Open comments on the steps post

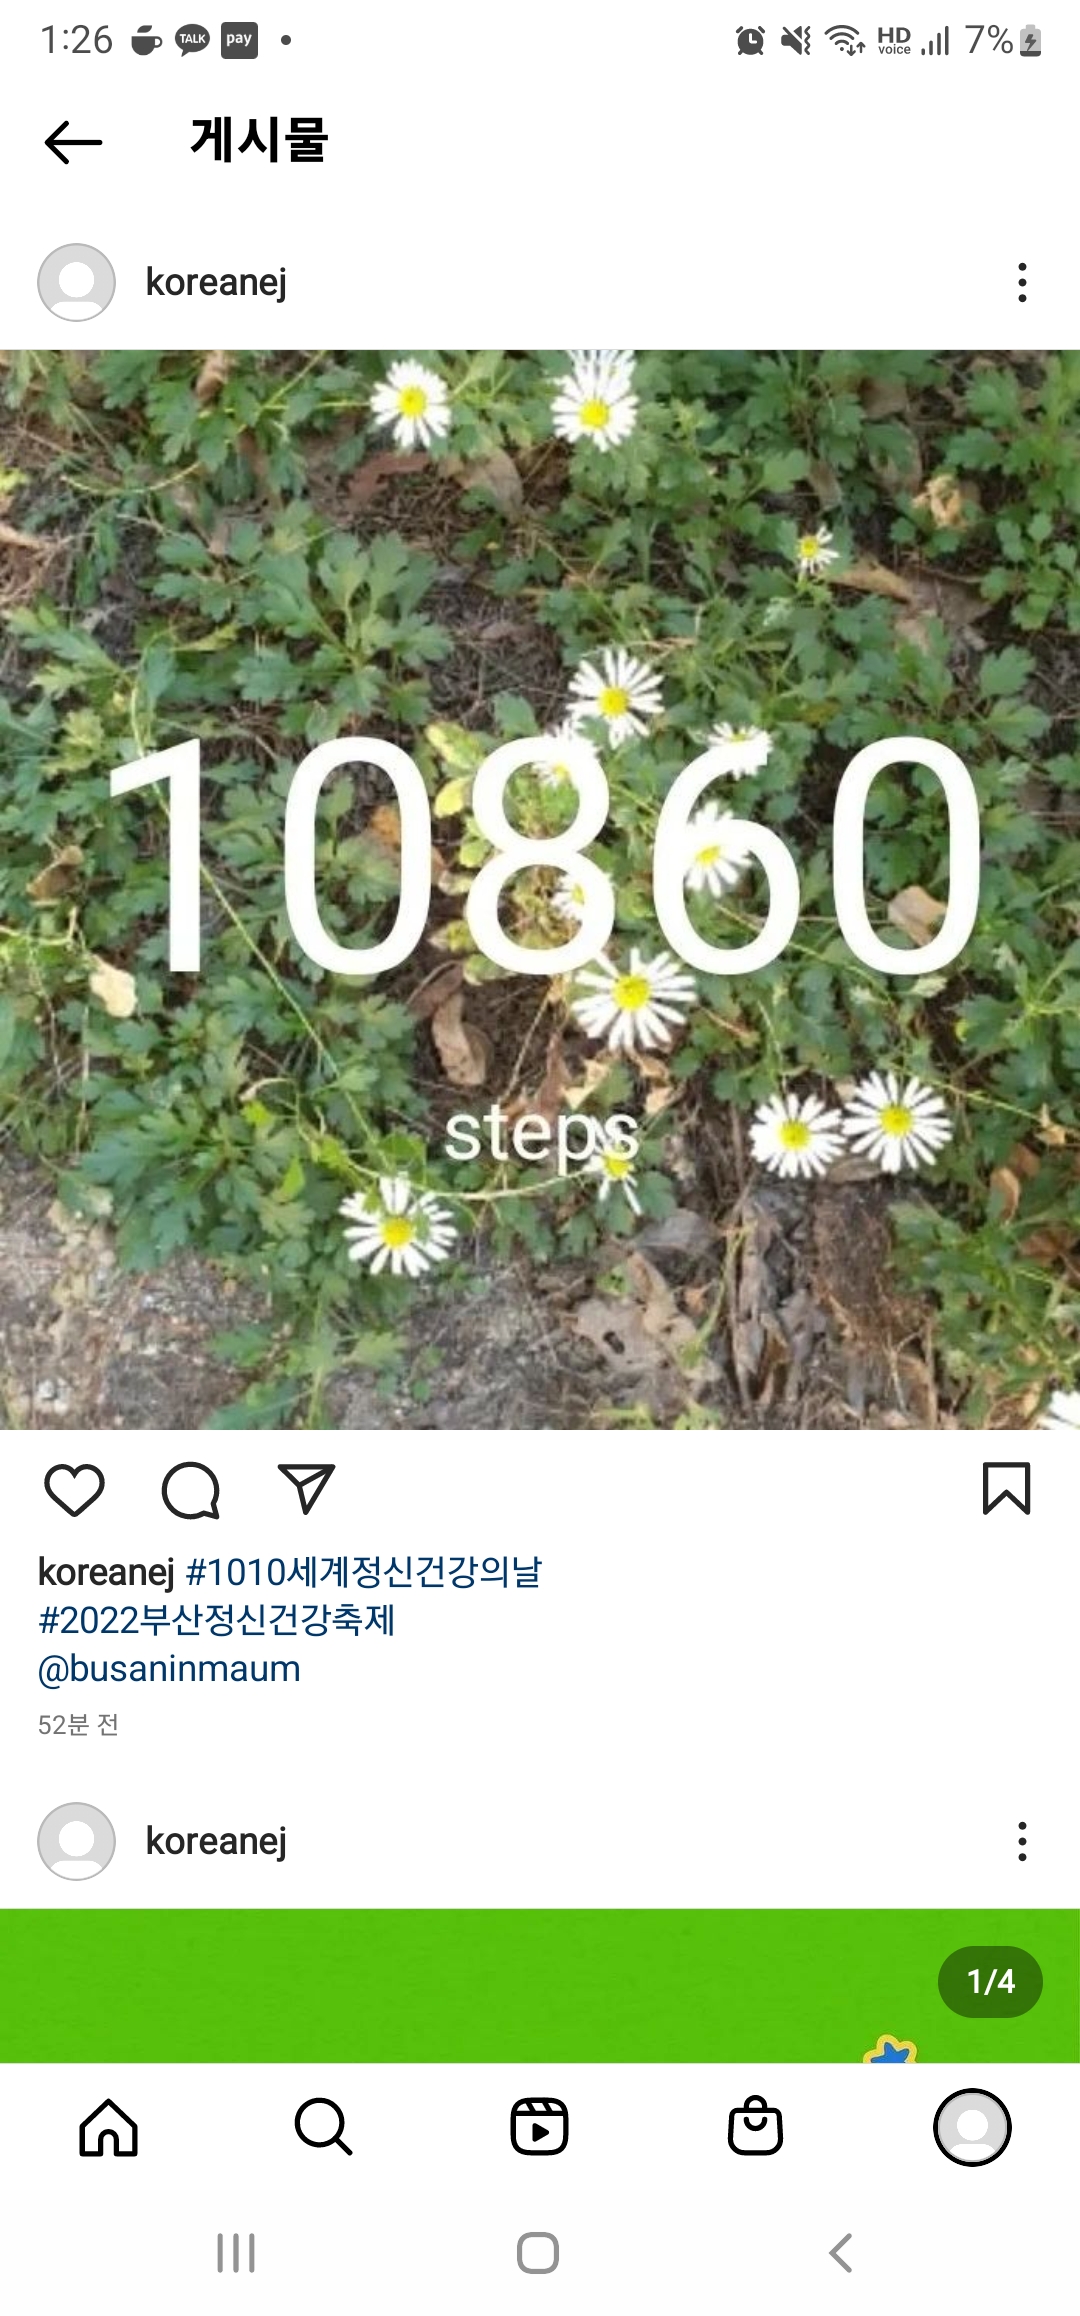pos(190,1490)
